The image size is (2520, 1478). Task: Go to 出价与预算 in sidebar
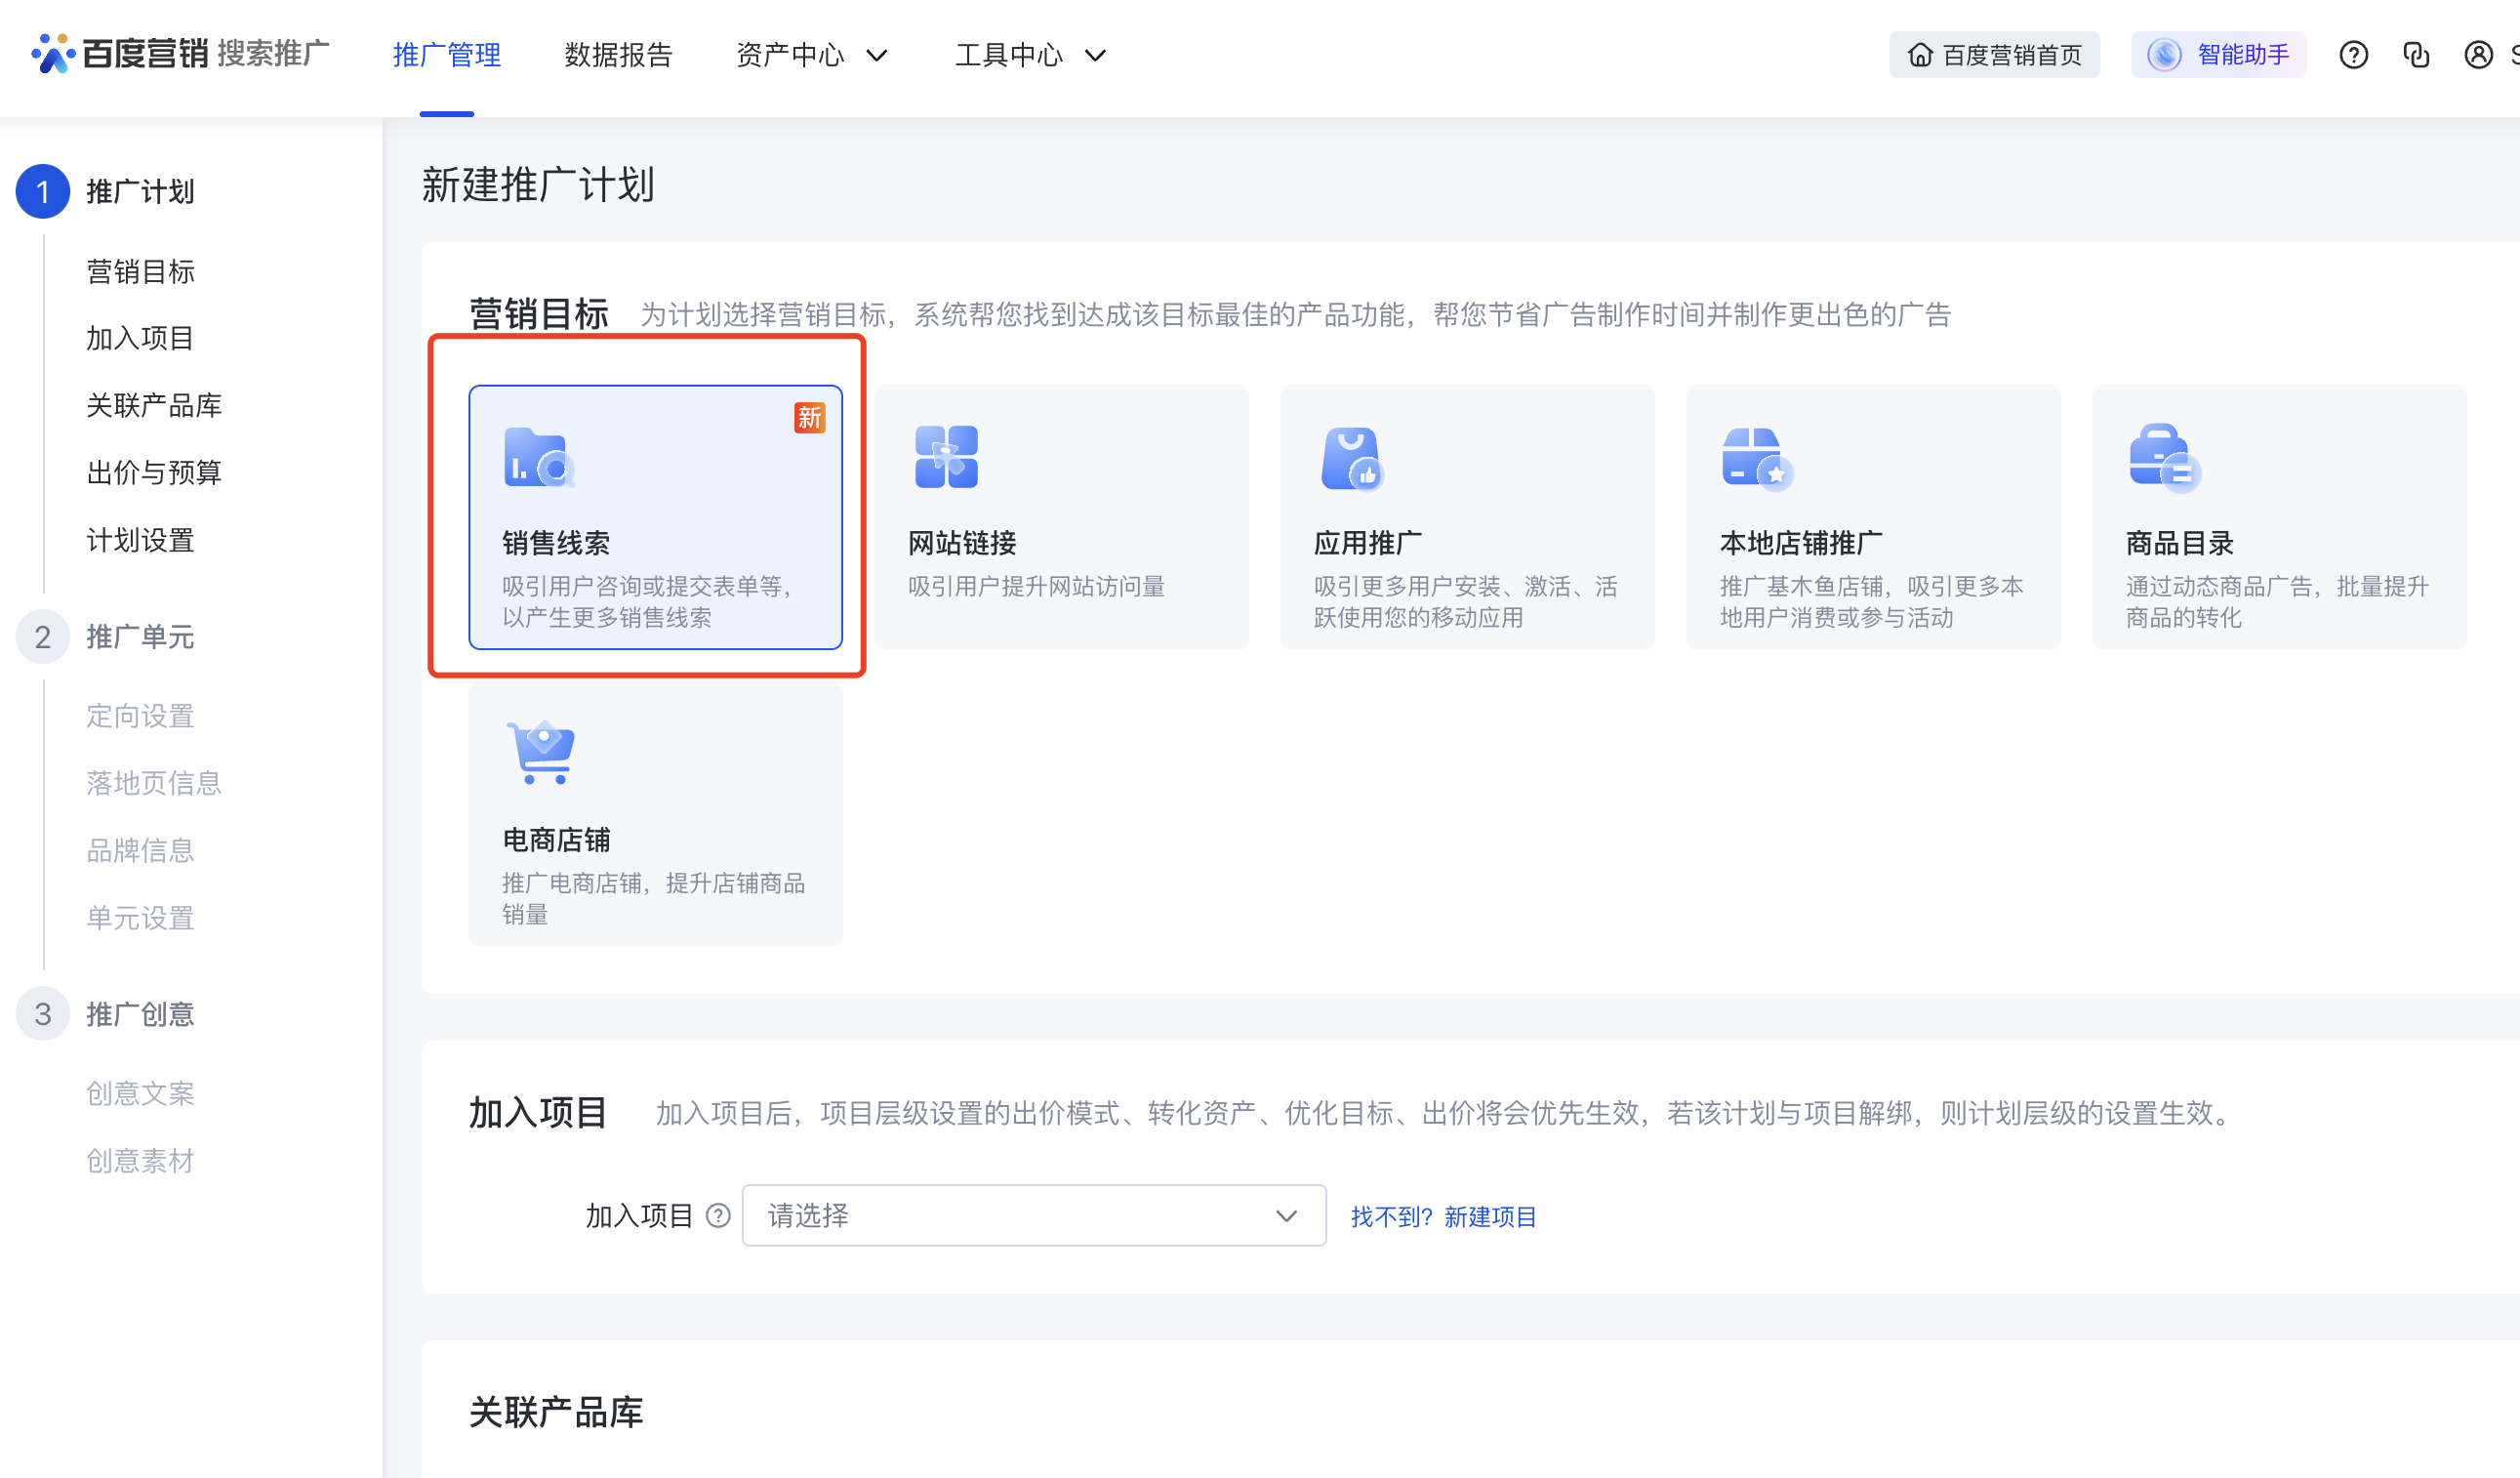154,472
